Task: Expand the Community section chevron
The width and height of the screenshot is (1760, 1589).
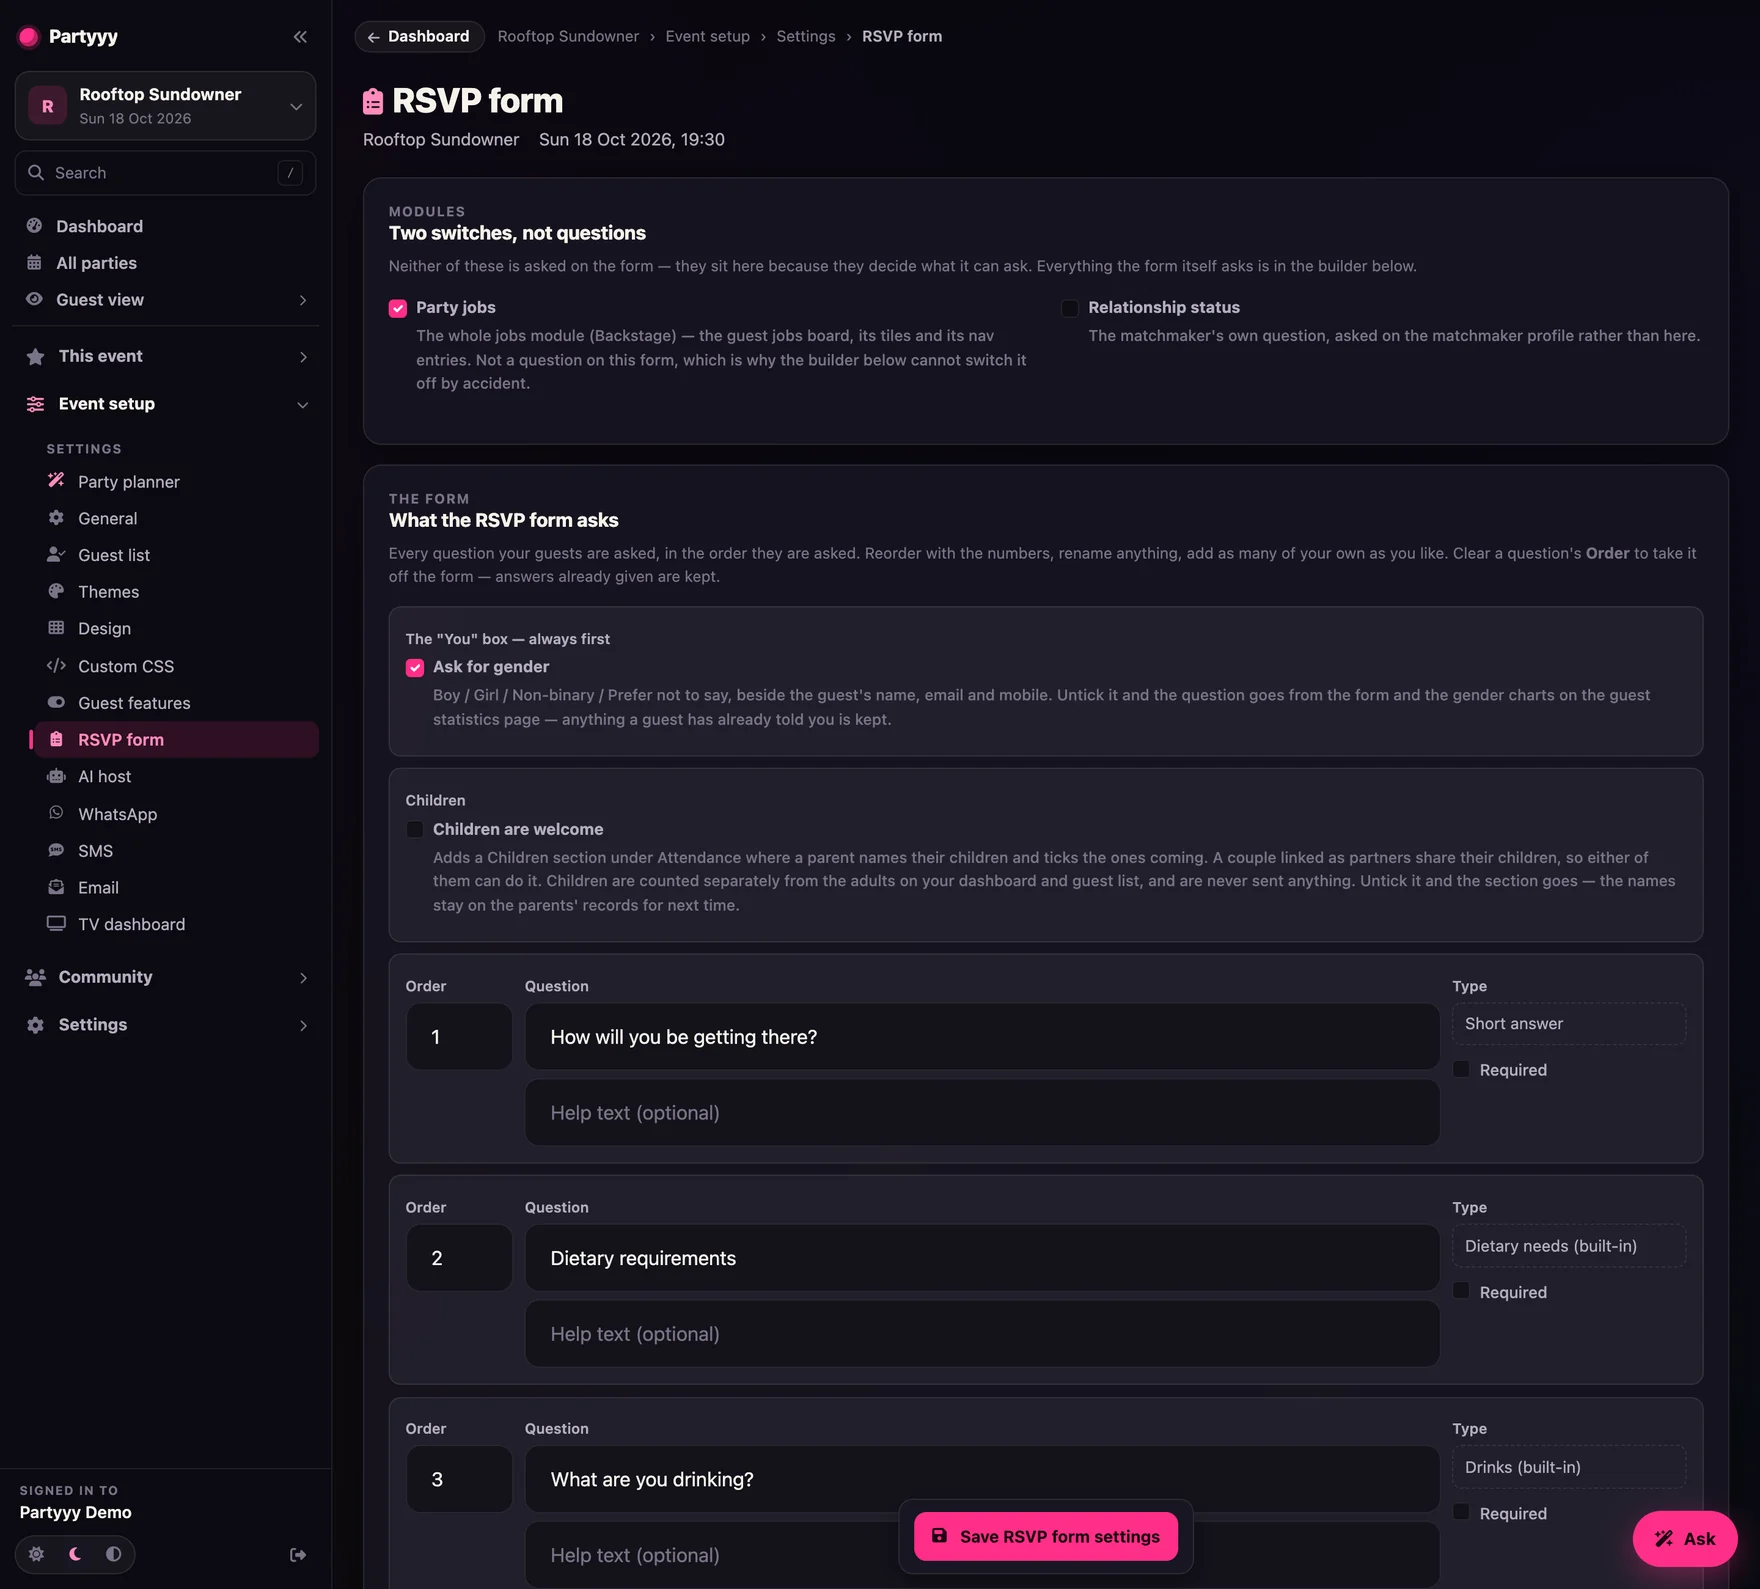Action: tap(303, 978)
